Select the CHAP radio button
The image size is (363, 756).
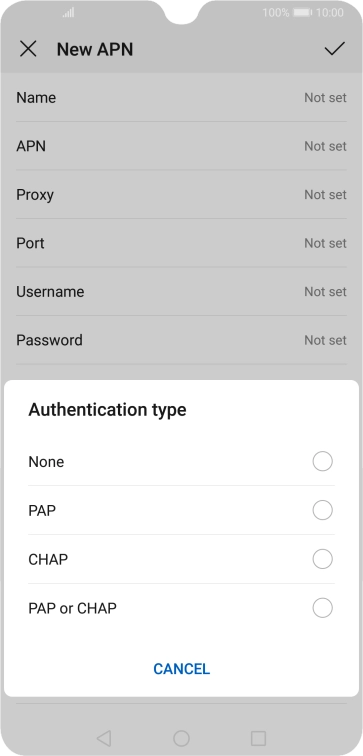(x=323, y=559)
